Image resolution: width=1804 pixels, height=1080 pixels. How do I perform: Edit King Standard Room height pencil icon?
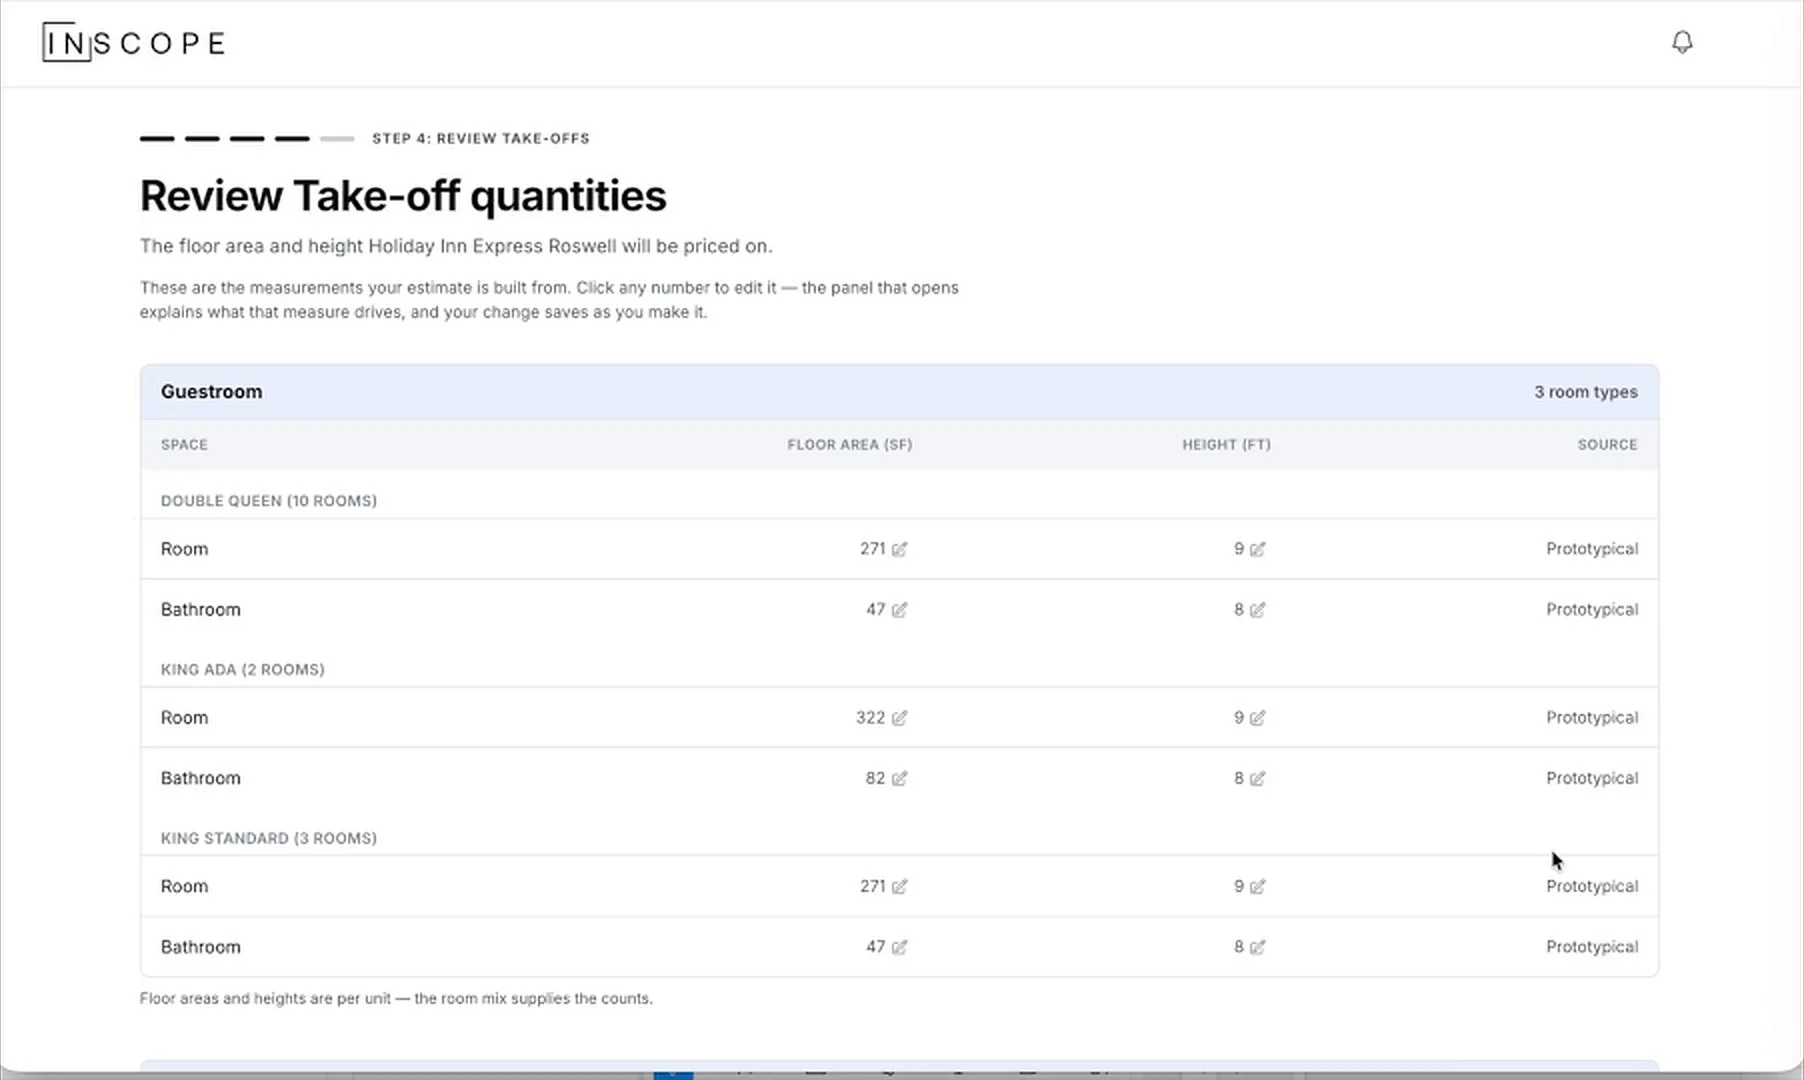coord(1257,886)
